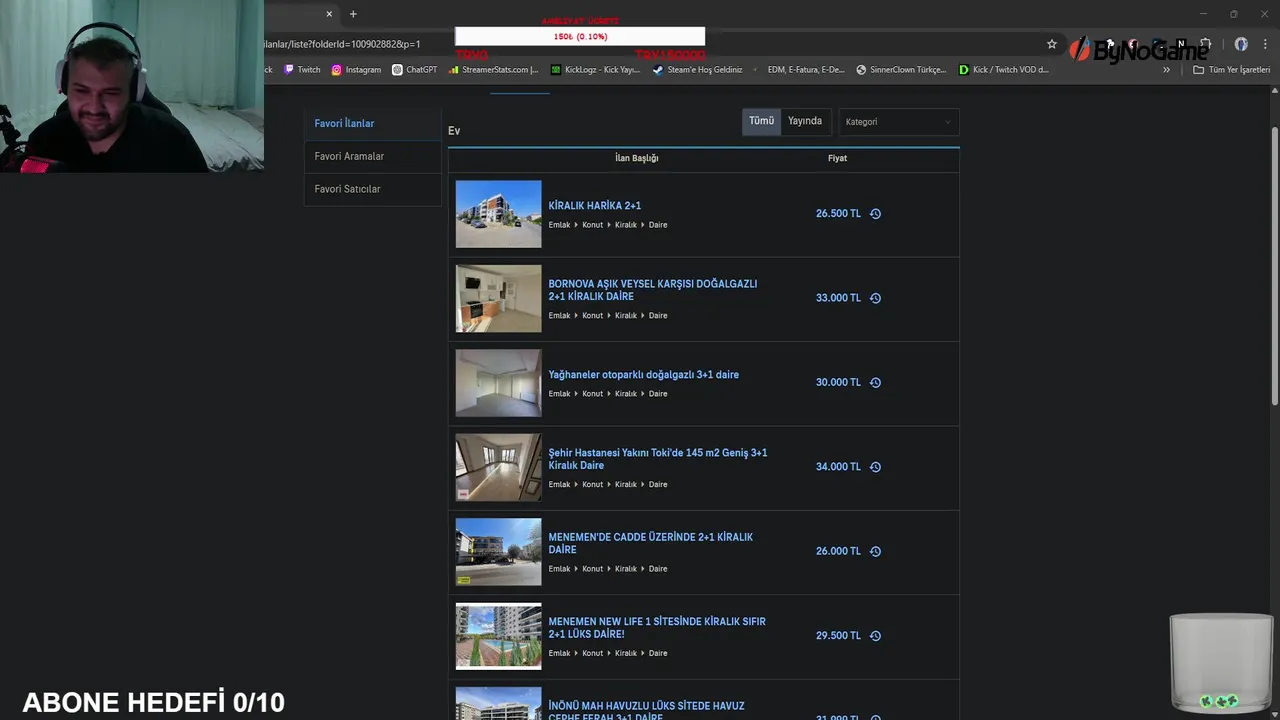Viewport: 1280px width, 720px height.
Task: Open the Extensions puzzle icon
Action: tap(1205, 44)
